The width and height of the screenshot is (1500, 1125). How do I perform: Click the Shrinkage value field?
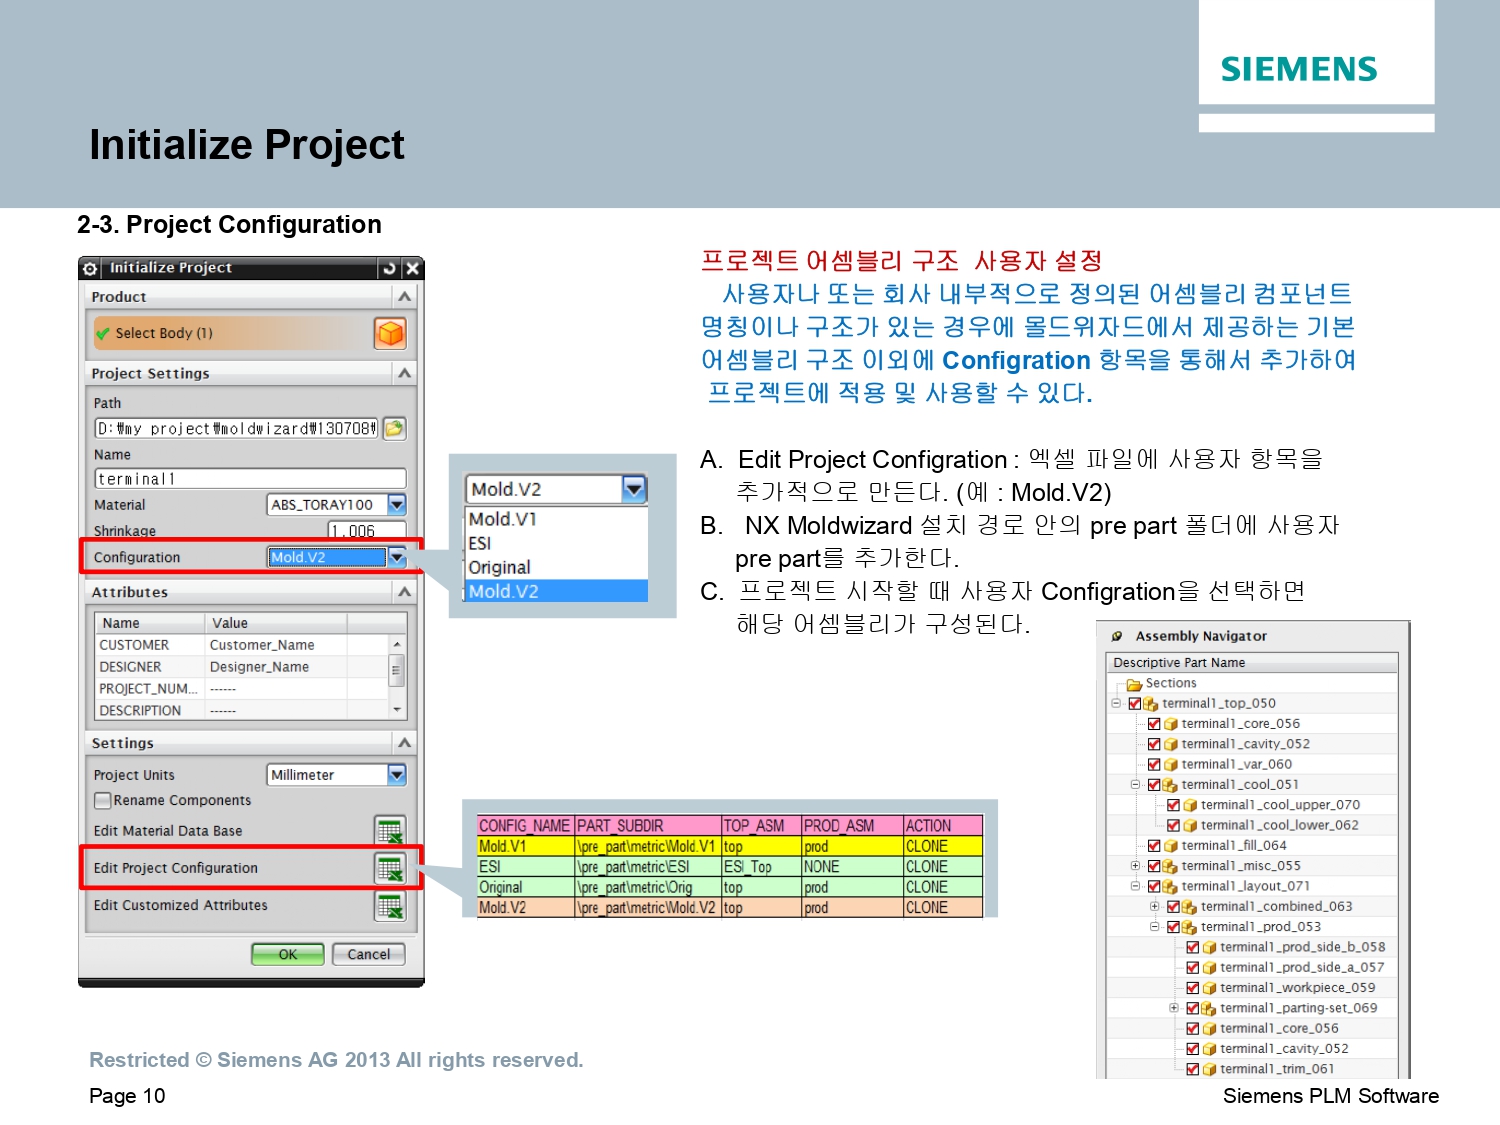[367, 530]
